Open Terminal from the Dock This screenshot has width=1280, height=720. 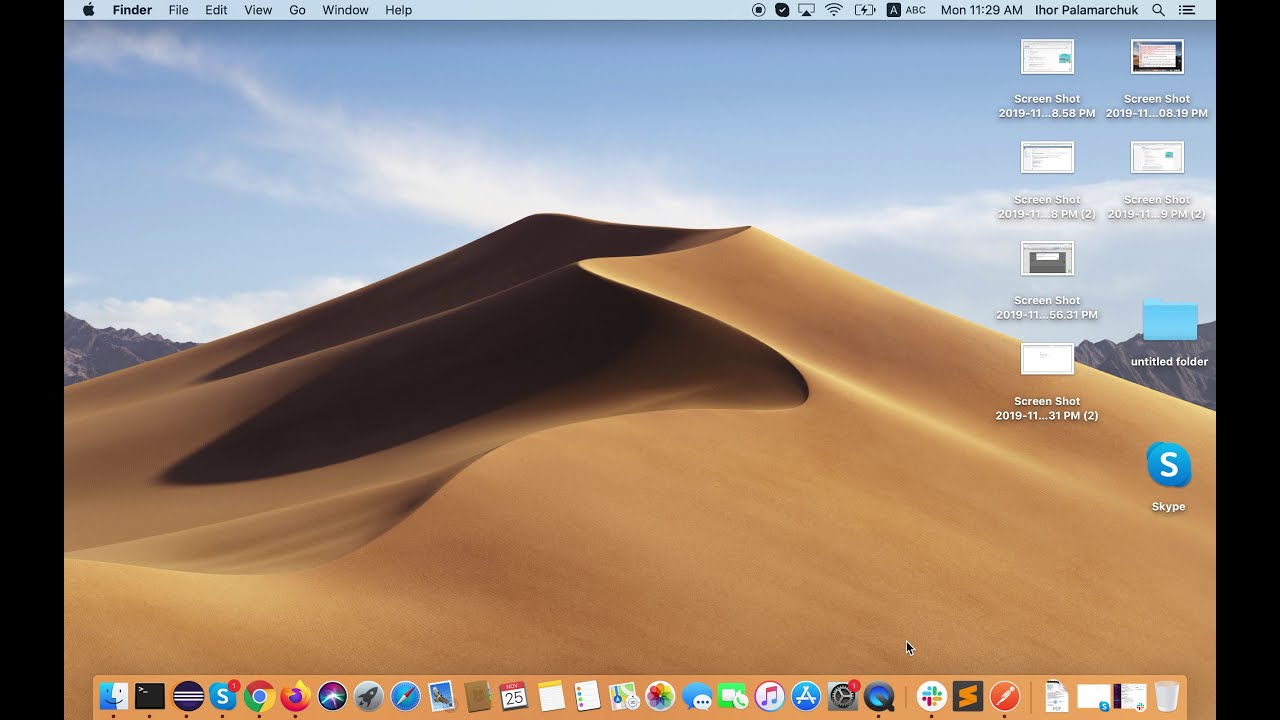point(150,696)
